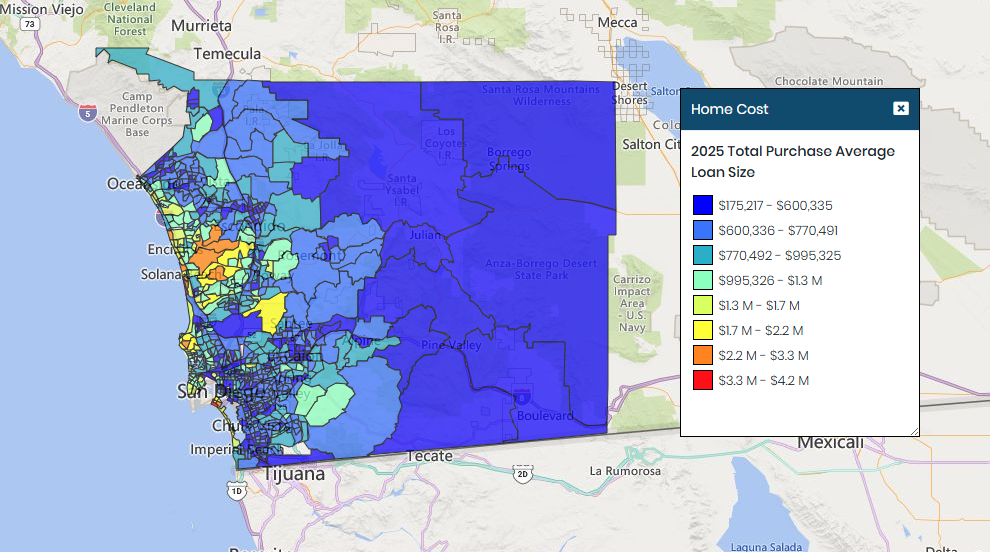This screenshot has width=990, height=552.
Task: Click the 1D highway shield below Tijuana
Action: (x=237, y=491)
